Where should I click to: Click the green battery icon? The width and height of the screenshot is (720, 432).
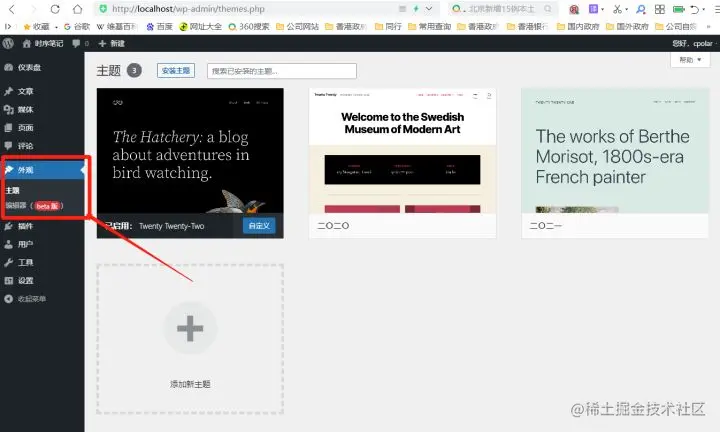[679, 9]
